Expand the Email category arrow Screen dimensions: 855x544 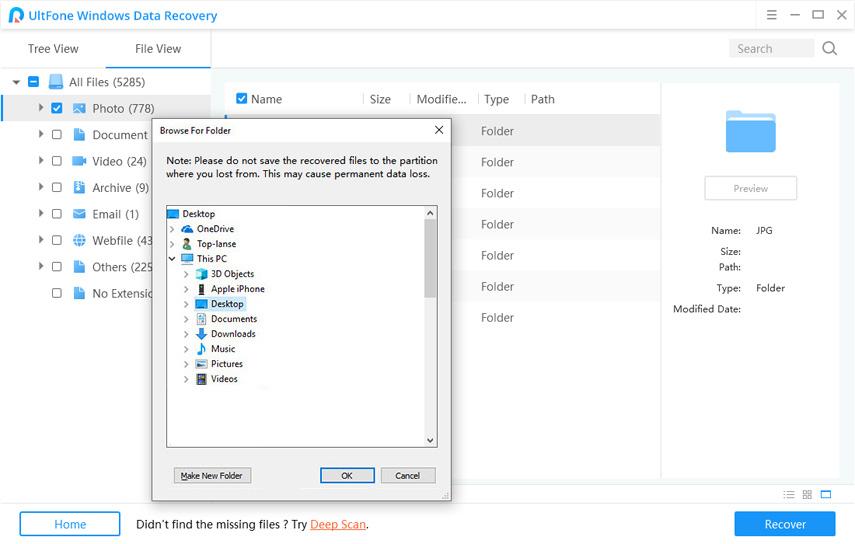point(40,214)
